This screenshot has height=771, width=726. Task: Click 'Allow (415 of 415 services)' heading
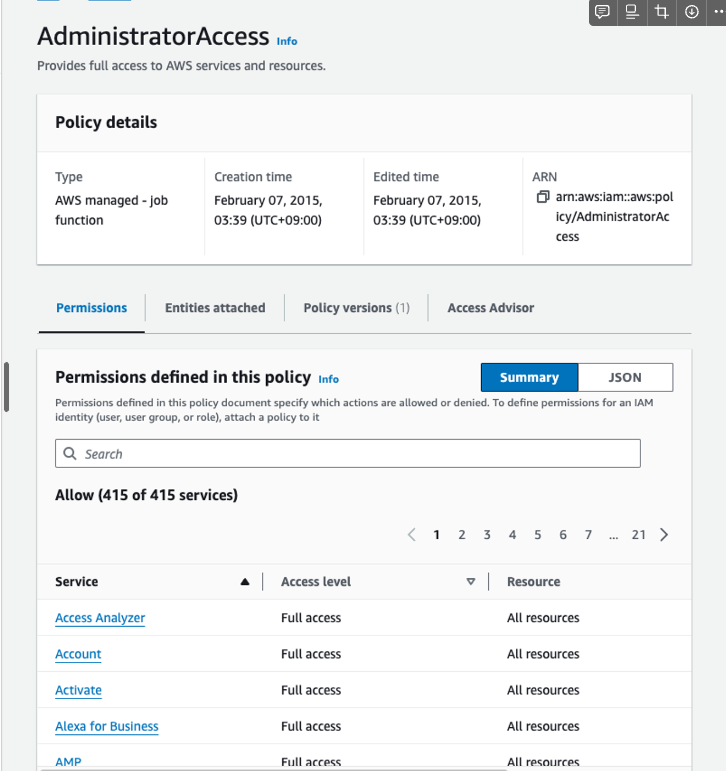click(x=147, y=495)
